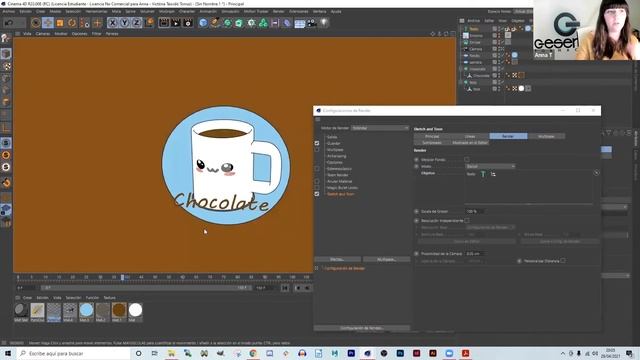Click timeline current frame marker
The height and width of the screenshot is (360, 640).
[x=122, y=278]
